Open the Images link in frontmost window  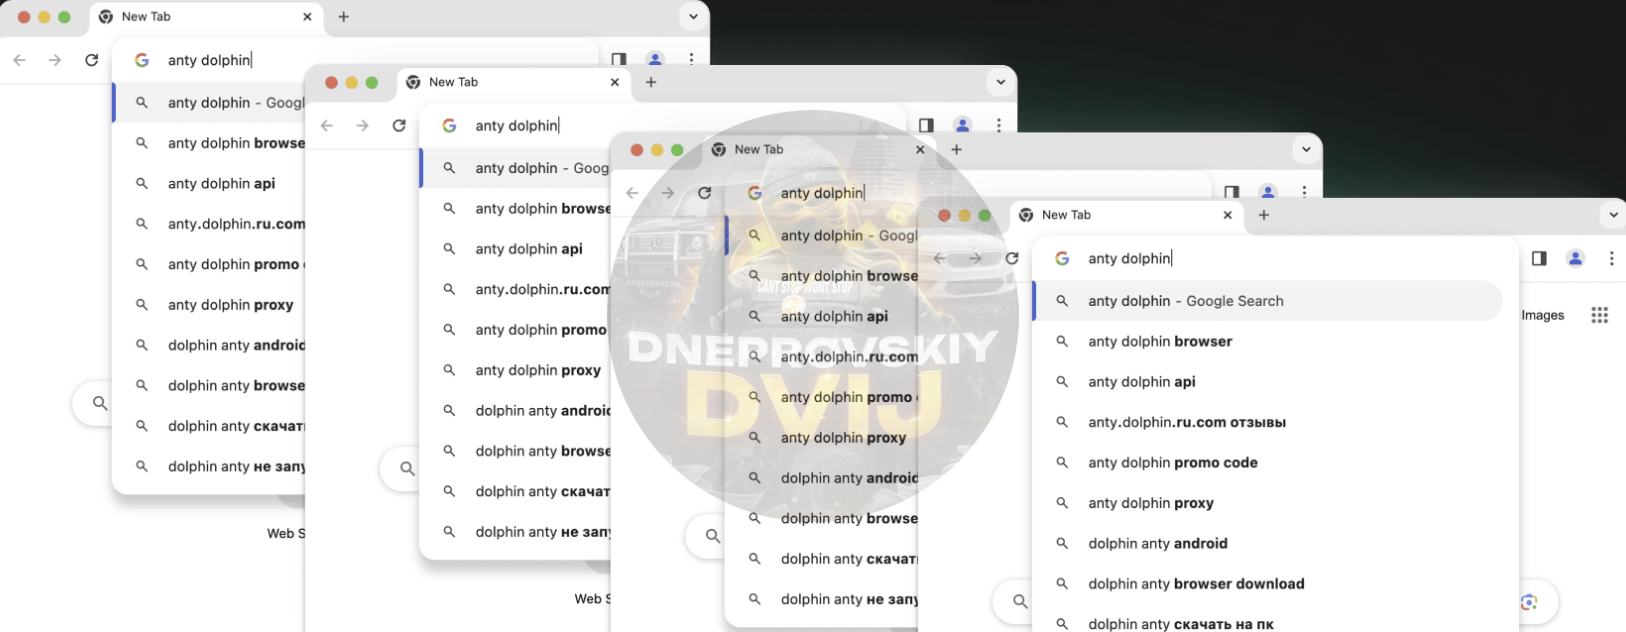coord(1542,315)
